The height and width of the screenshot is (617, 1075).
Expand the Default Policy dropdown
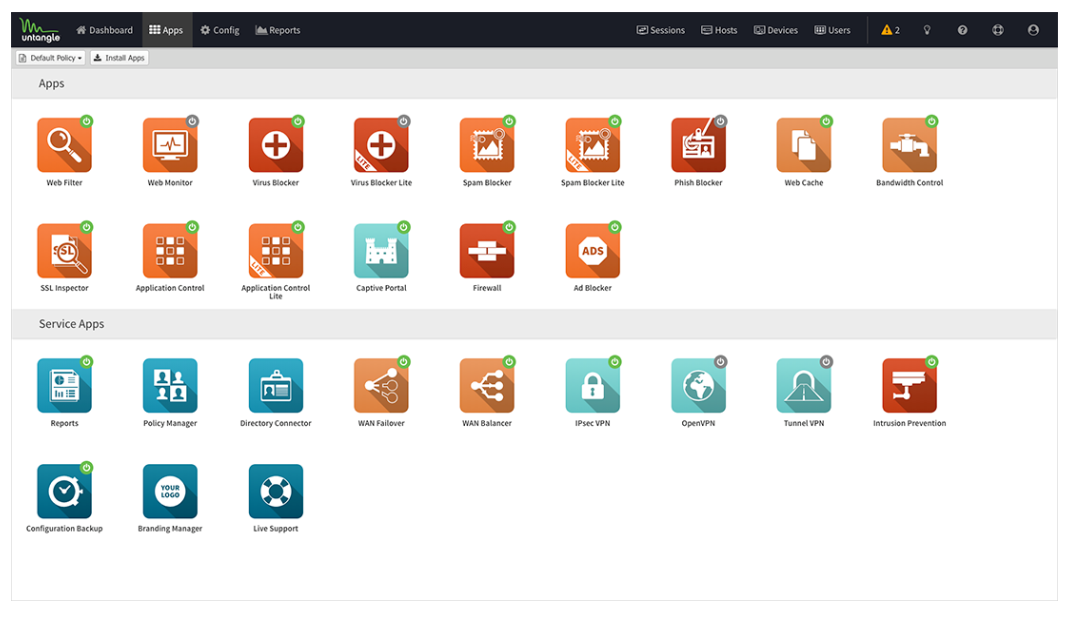pos(50,58)
